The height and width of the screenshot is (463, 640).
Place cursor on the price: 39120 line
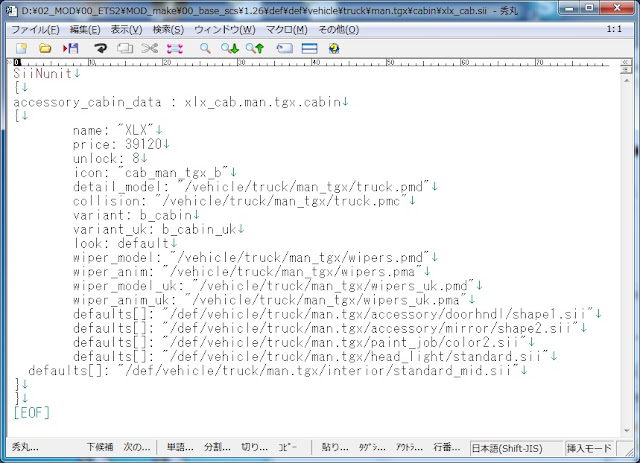[x=121, y=144]
